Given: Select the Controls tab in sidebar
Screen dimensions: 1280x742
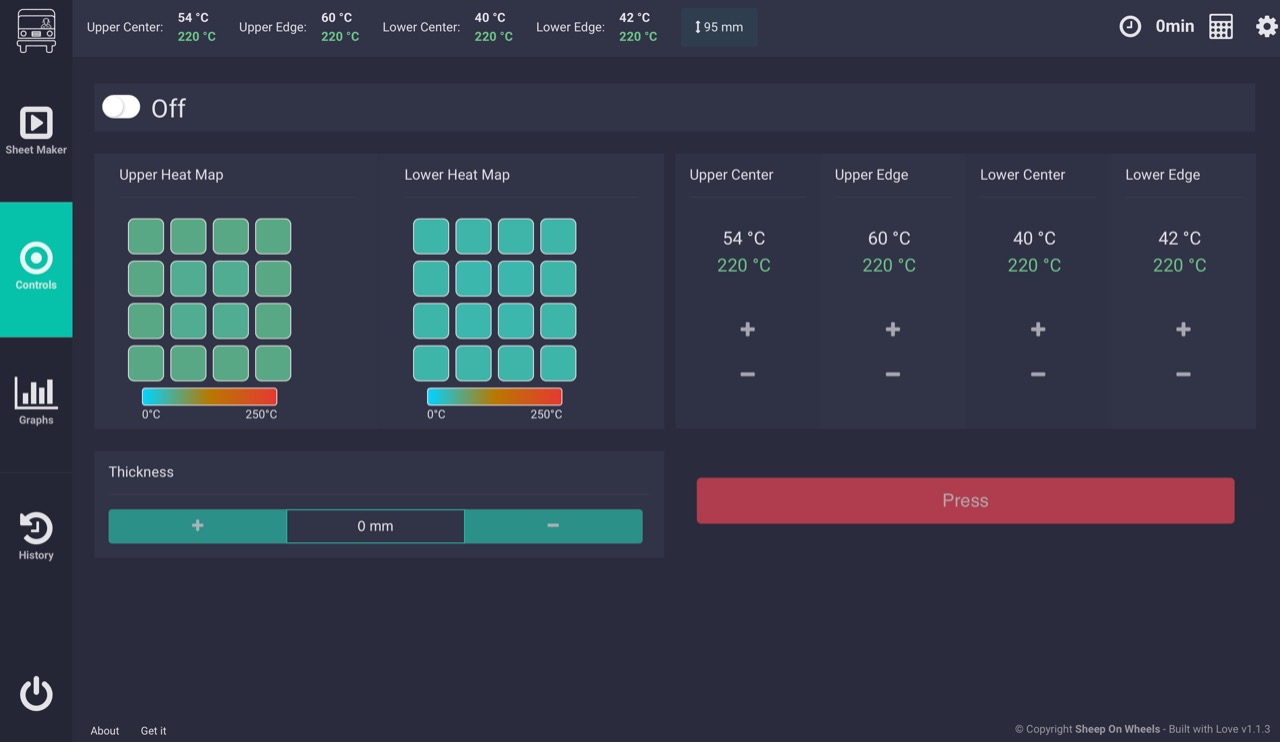Looking at the screenshot, I should pyautogui.click(x=36, y=270).
